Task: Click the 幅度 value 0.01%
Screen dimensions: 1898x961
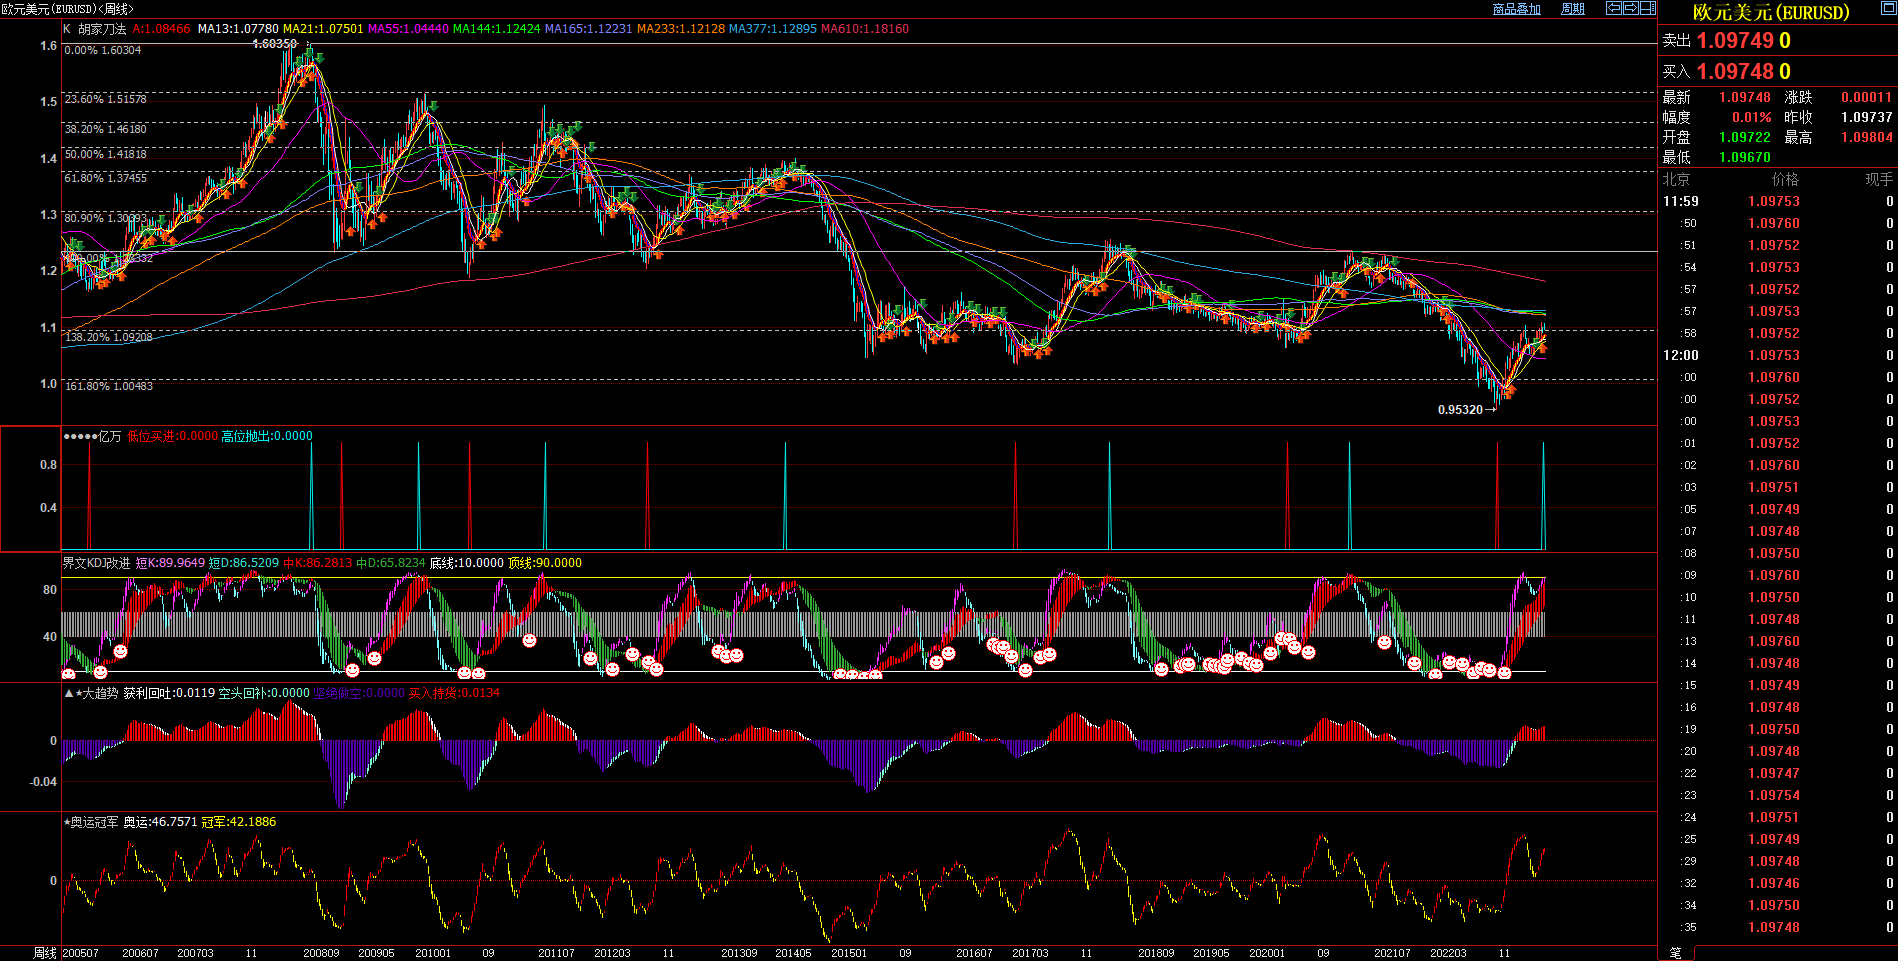Action: coord(1751,117)
